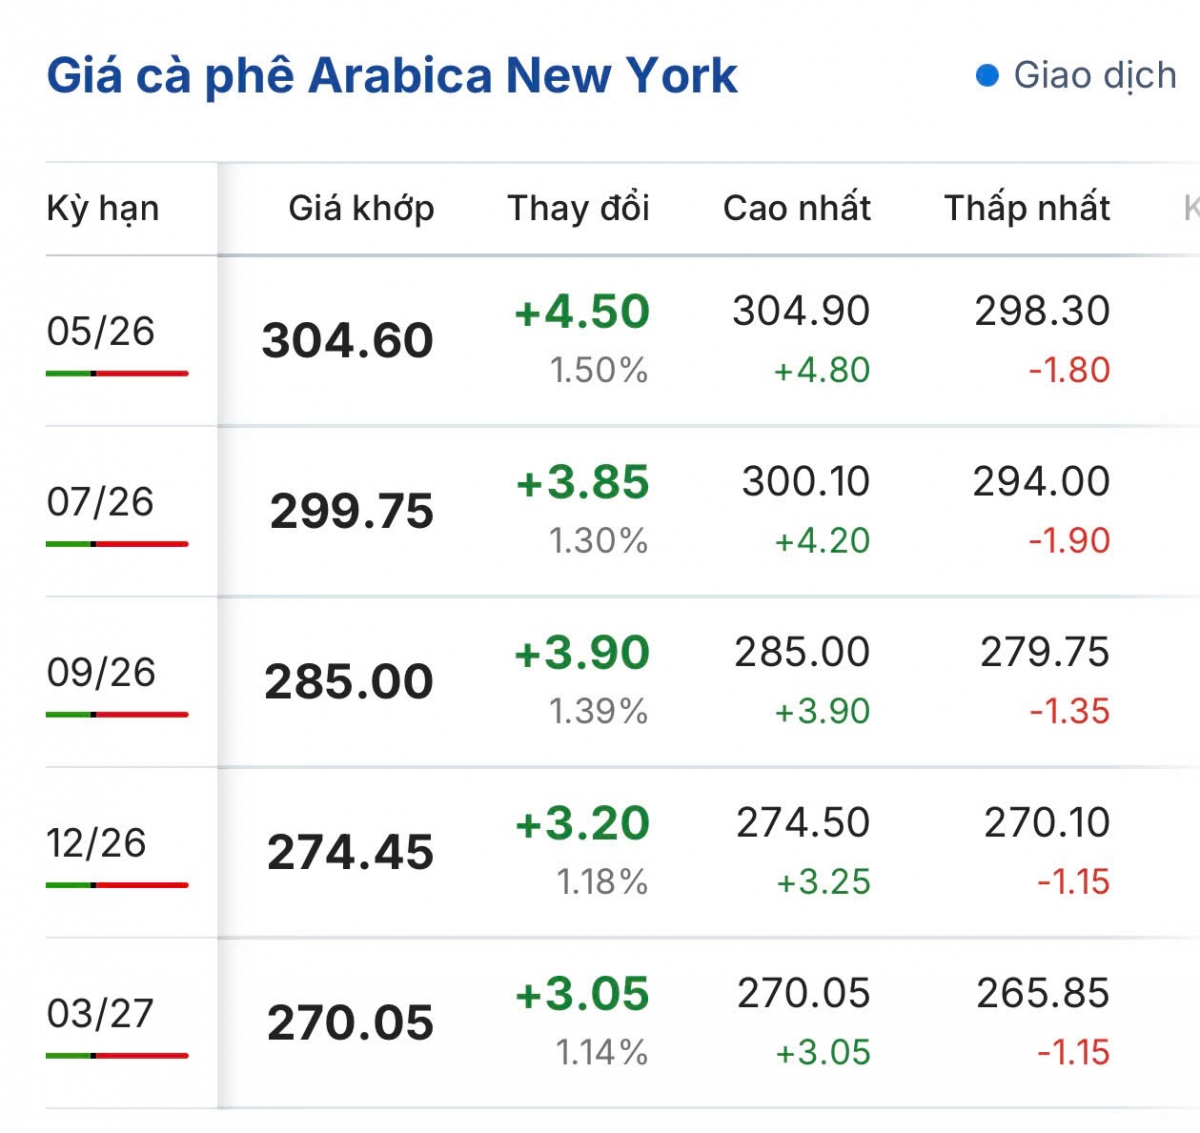Click the price range bar under 09/26
Viewport: 1200px width, 1133px height.
pyautogui.click(x=115, y=714)
